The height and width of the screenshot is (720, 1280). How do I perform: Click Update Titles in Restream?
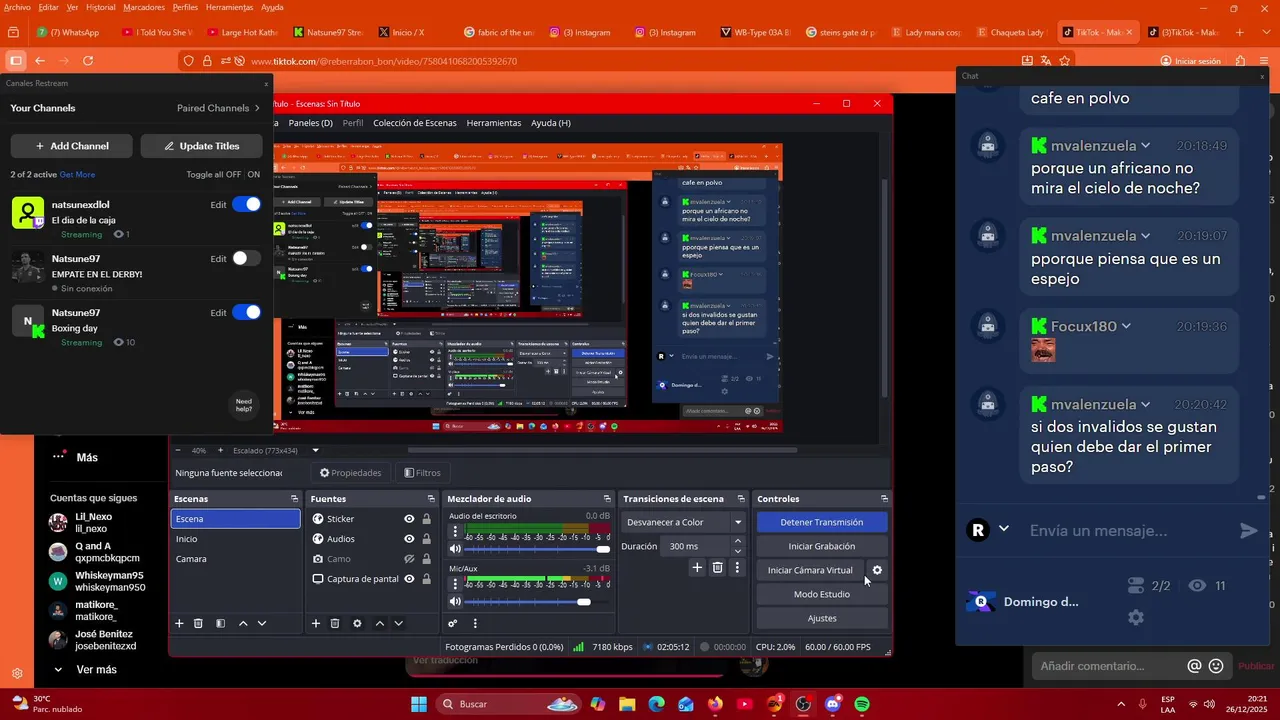(x=201, y=146)
